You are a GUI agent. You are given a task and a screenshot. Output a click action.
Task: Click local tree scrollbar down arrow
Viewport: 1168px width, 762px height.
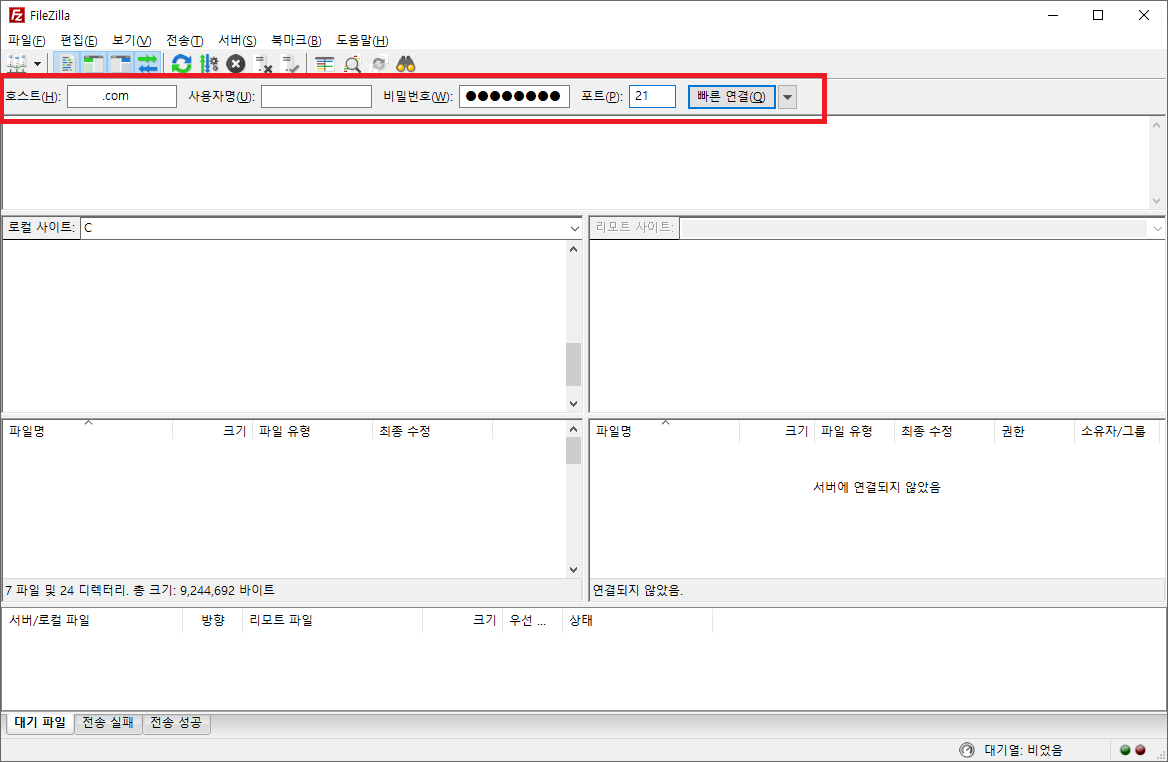573,404
